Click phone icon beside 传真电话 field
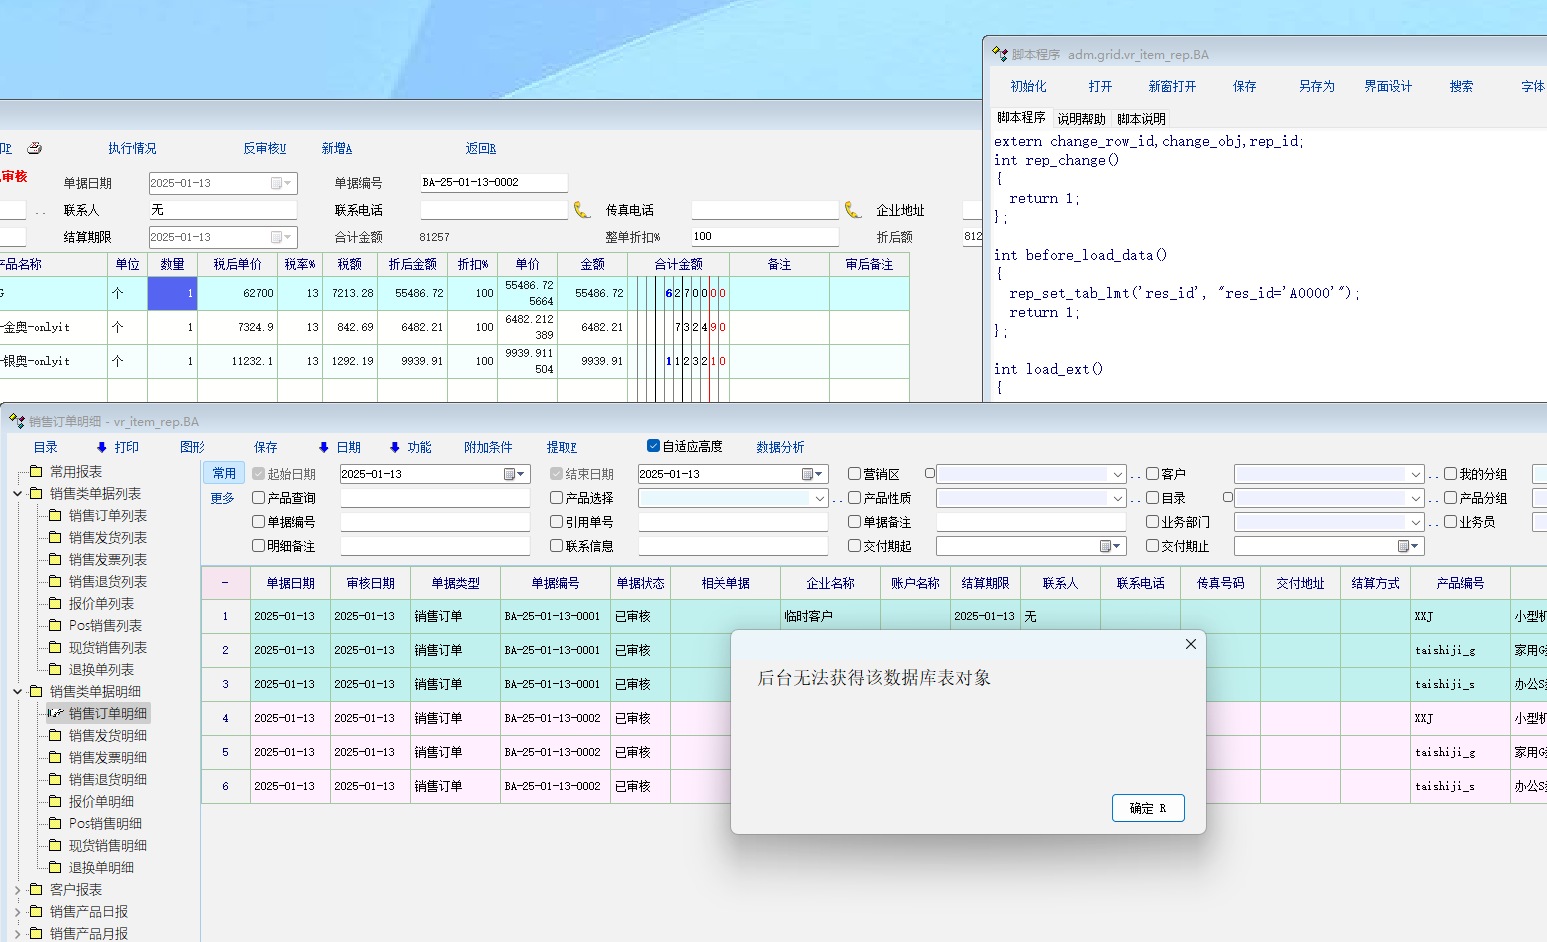Screen dimensions: 1547x942 [852, 210]
